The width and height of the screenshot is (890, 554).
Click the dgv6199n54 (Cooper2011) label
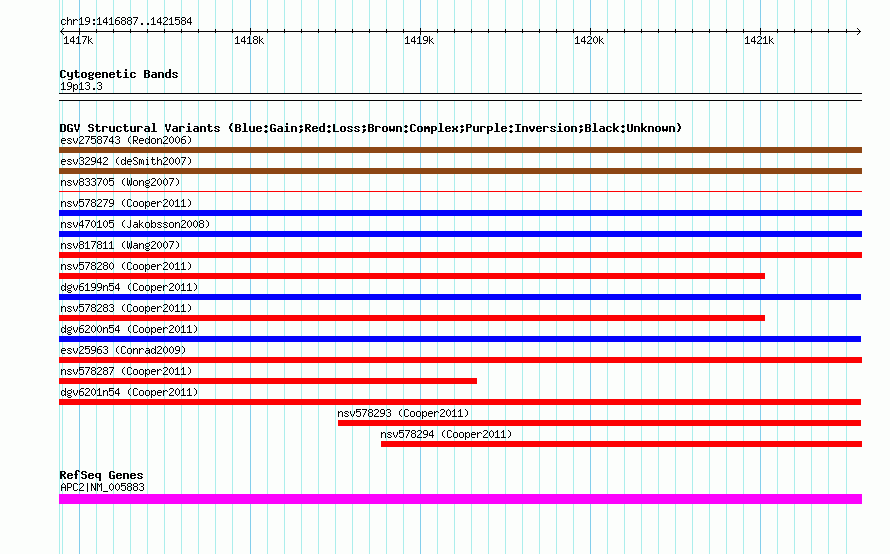pos(129,287)
